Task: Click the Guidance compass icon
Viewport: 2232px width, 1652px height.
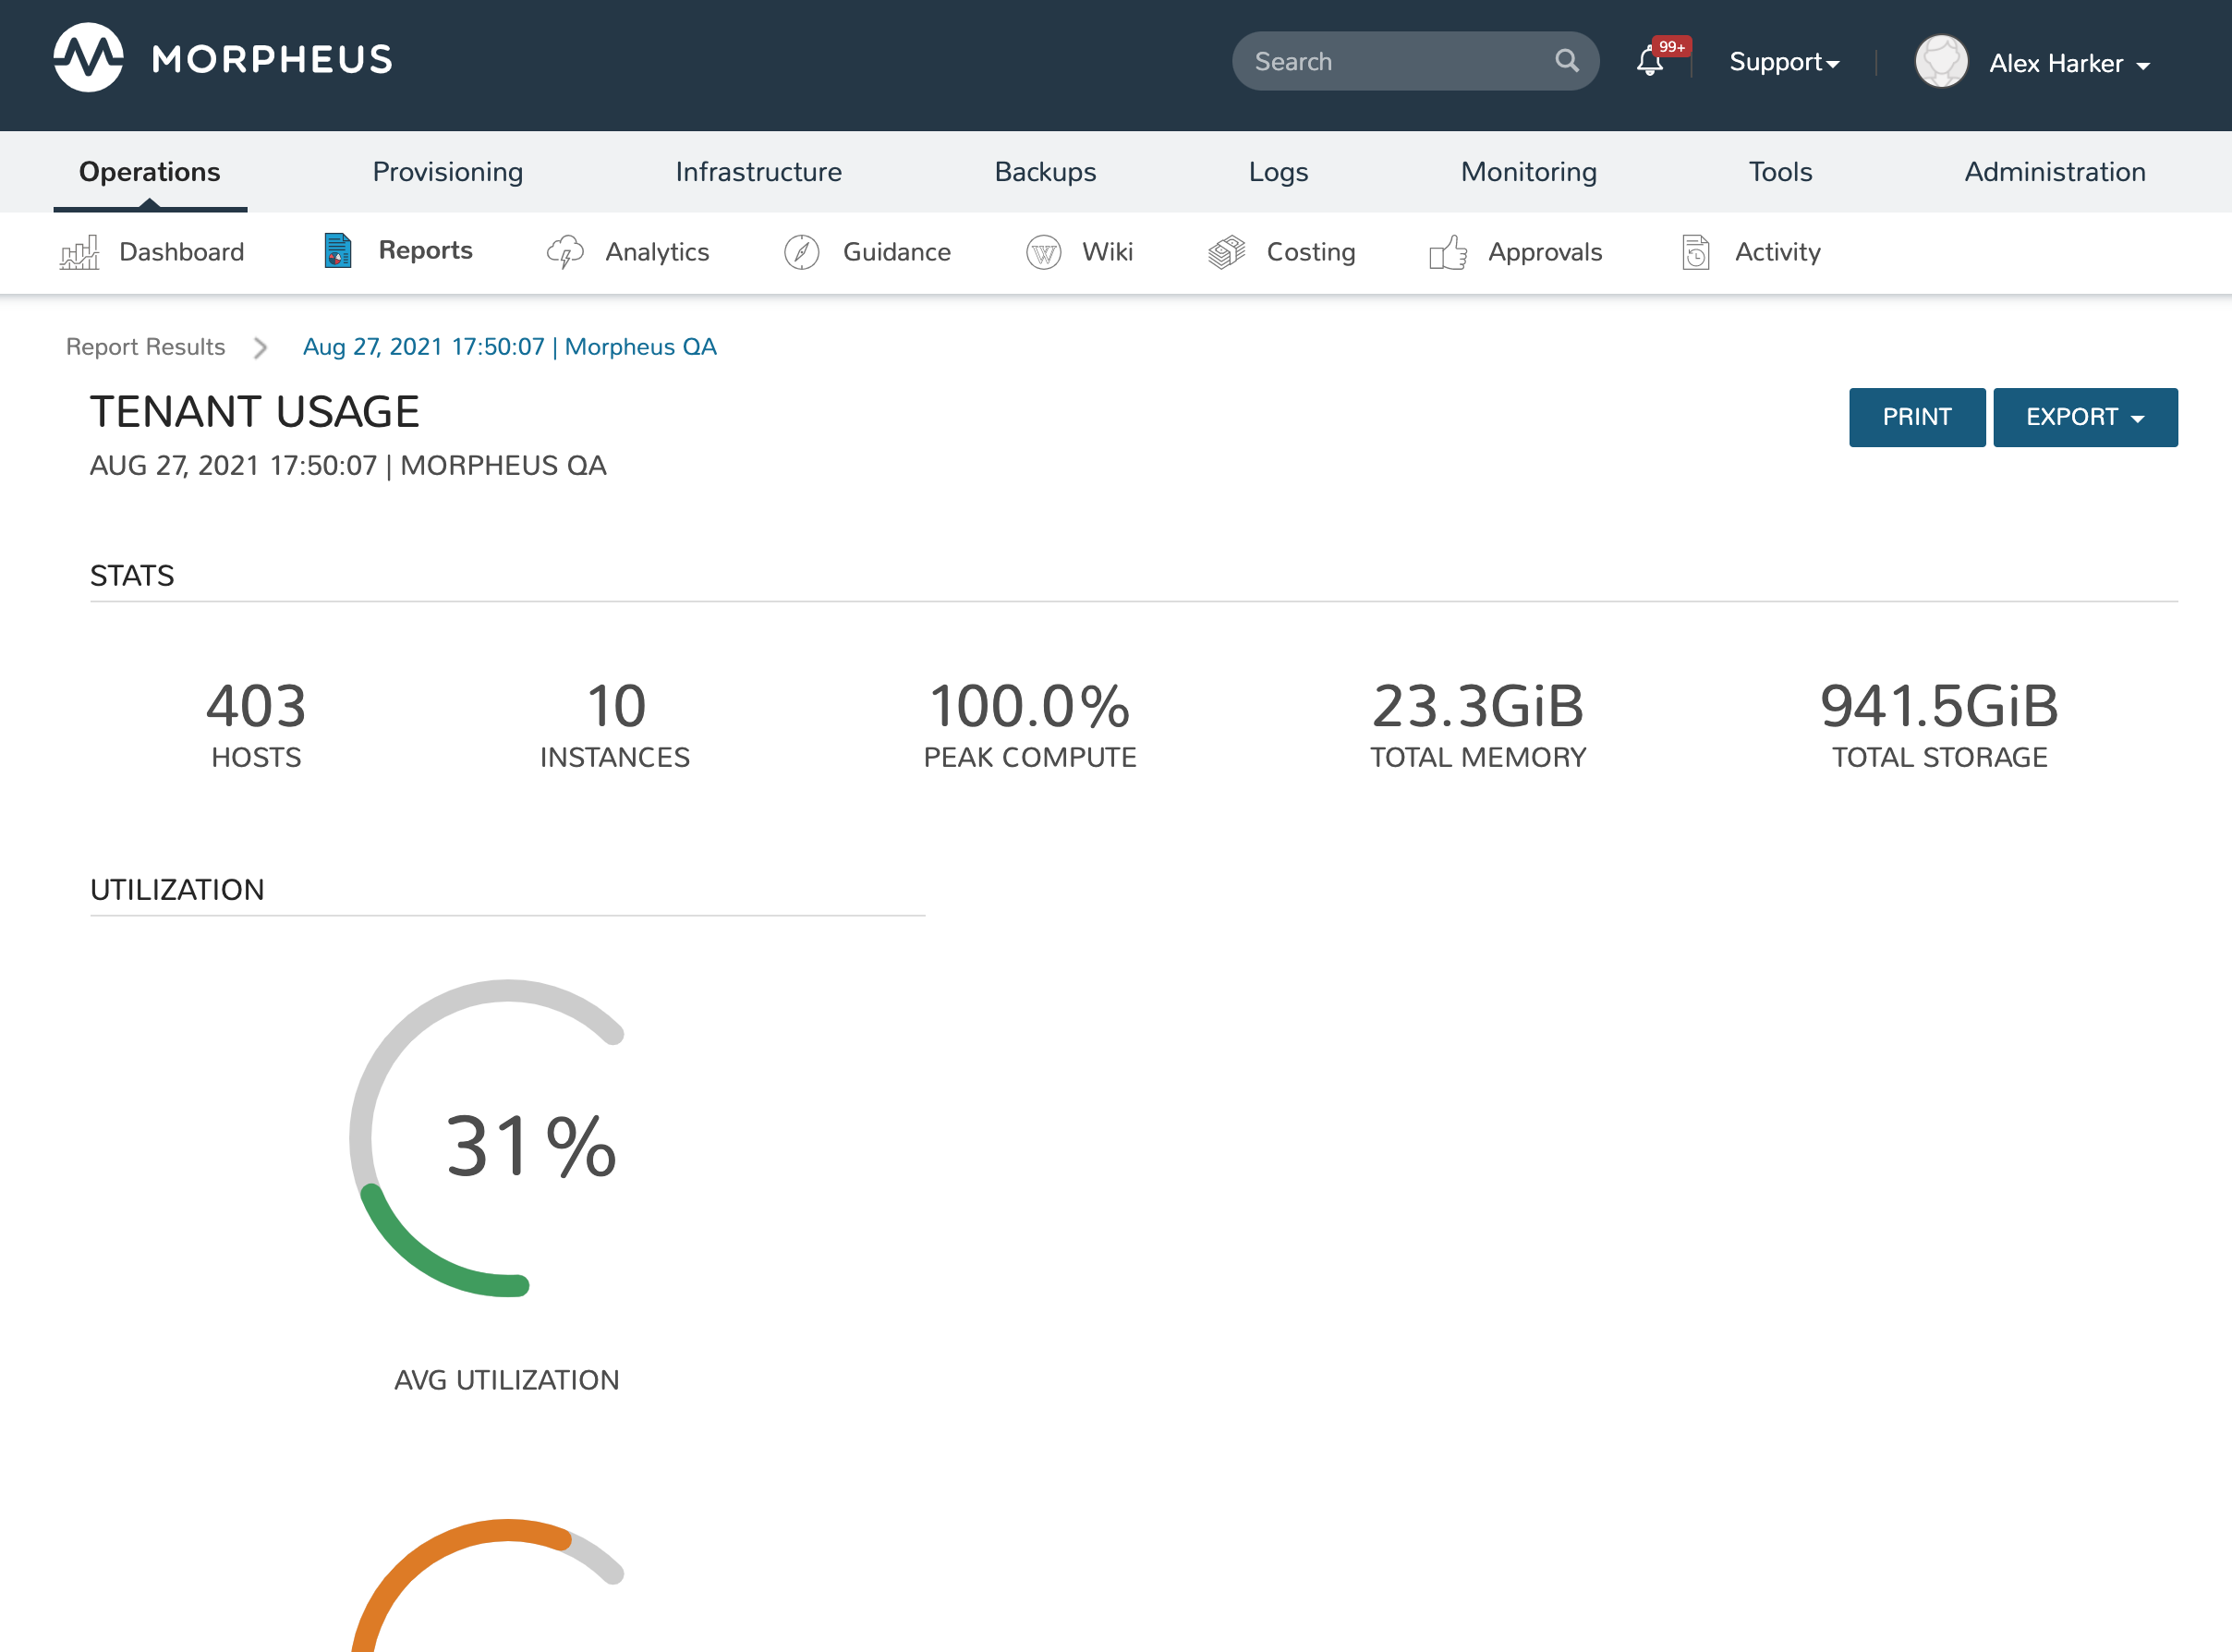Action: (x=802, y=252)
